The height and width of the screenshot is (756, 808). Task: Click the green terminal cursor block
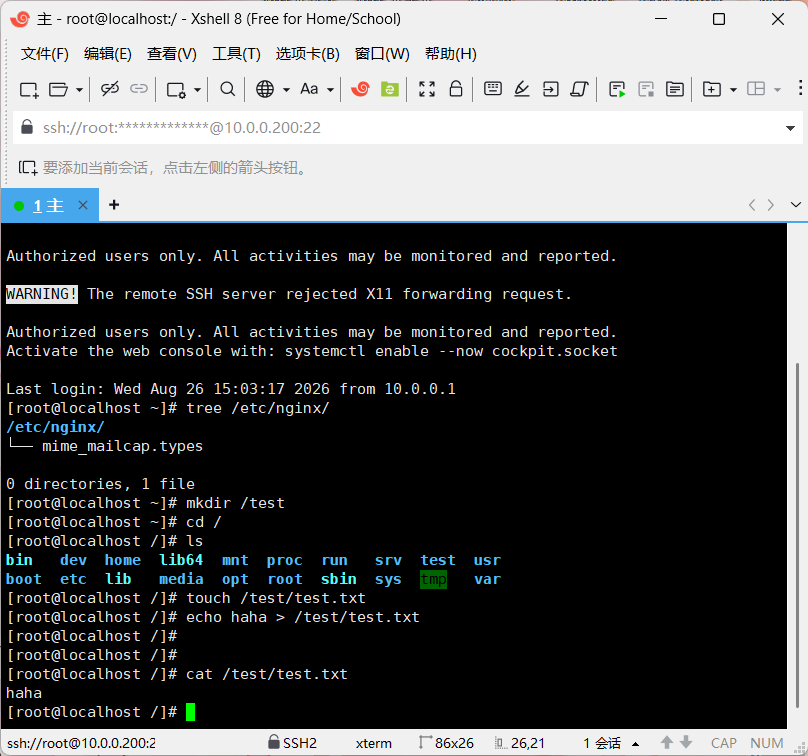point(190,712)
